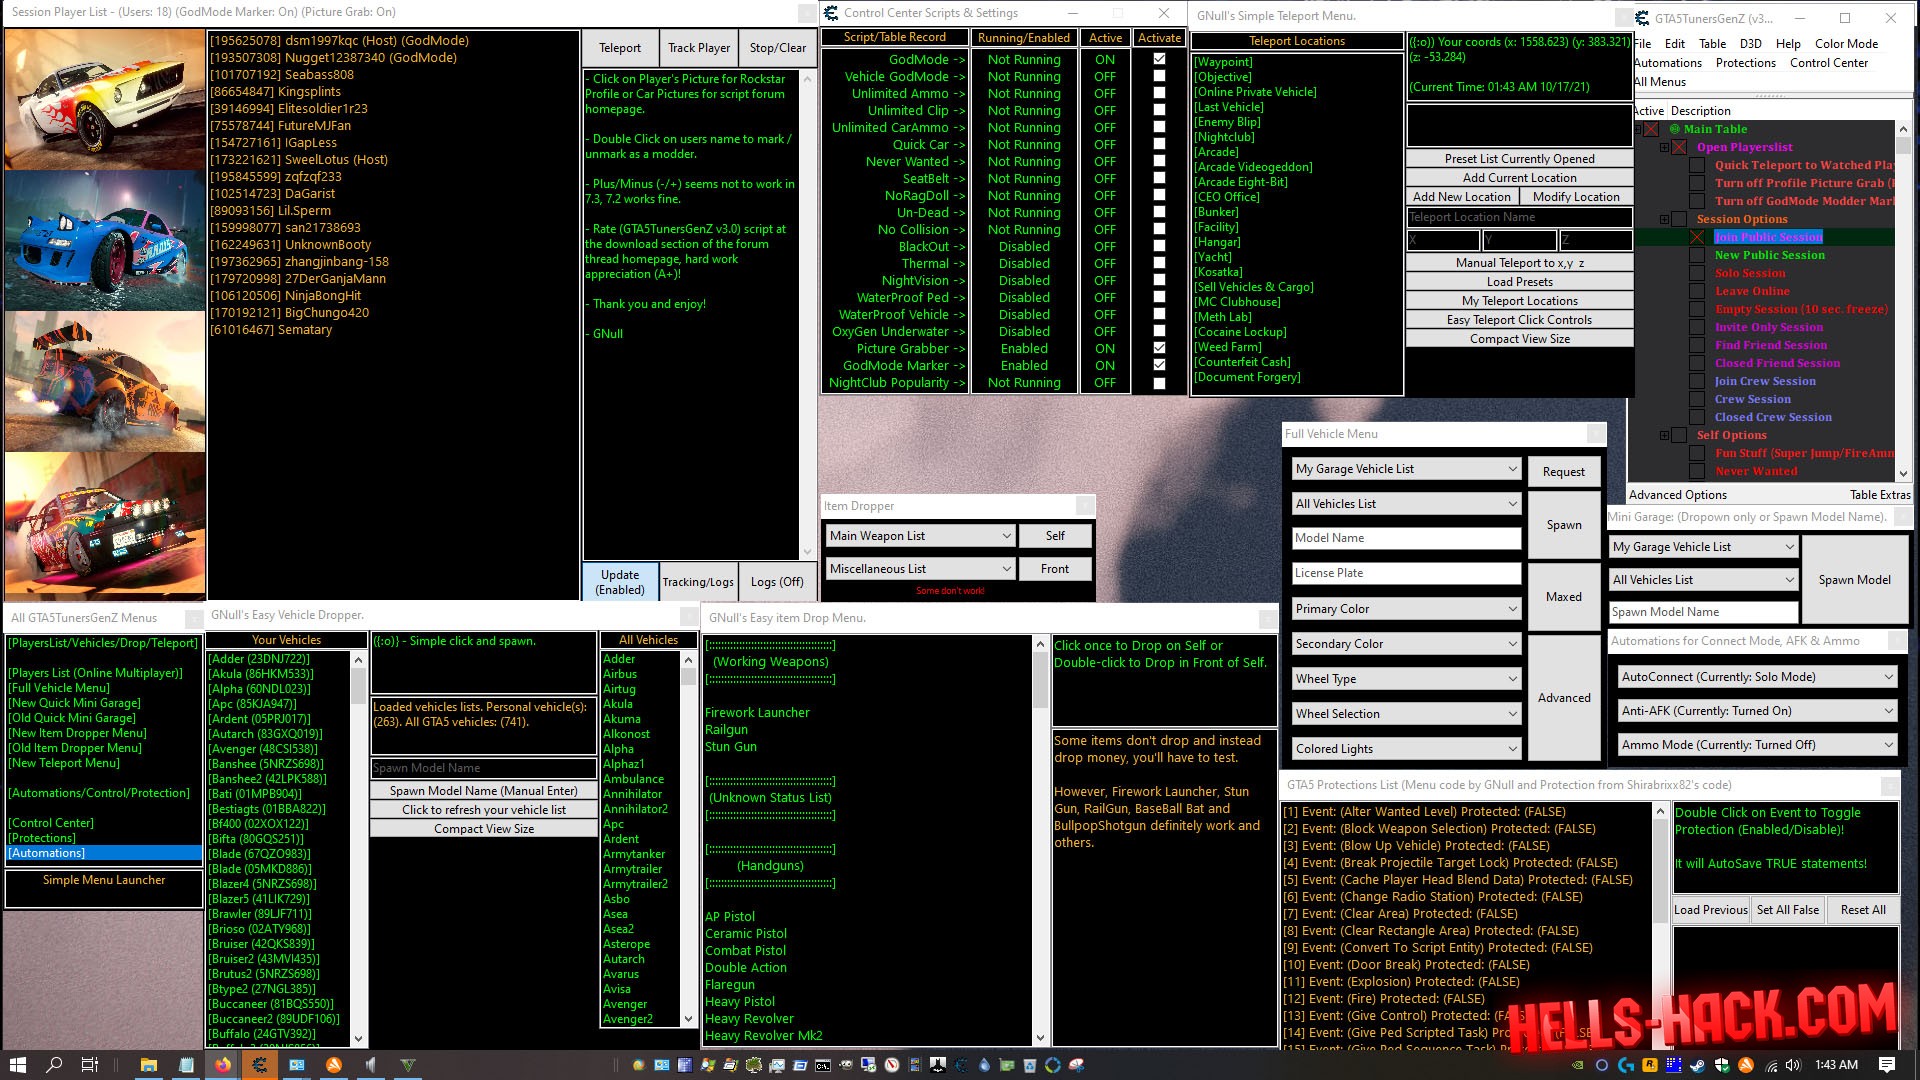Image resolution: width=1920 pixels, height=1080 pixels.
Task: Switch to Firefox on the taskbar
Action: (x=222, y=1065)
